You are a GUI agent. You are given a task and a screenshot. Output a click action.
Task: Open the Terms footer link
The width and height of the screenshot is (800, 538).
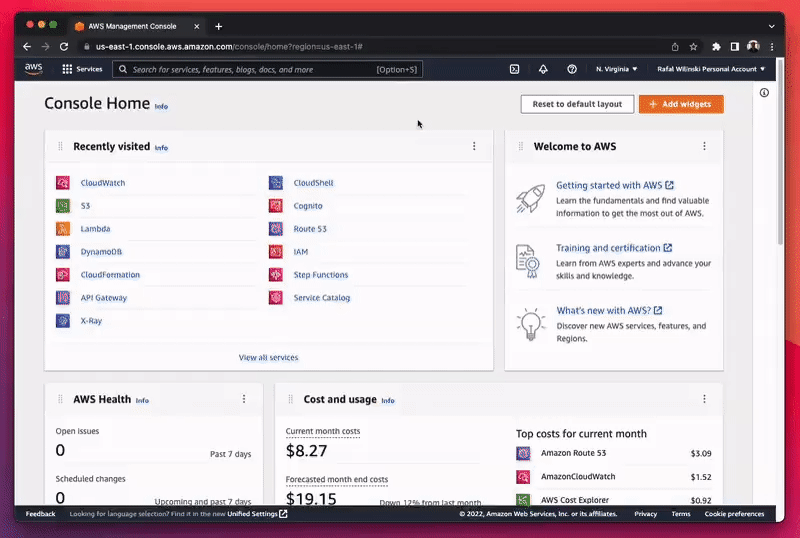(681, 514)
